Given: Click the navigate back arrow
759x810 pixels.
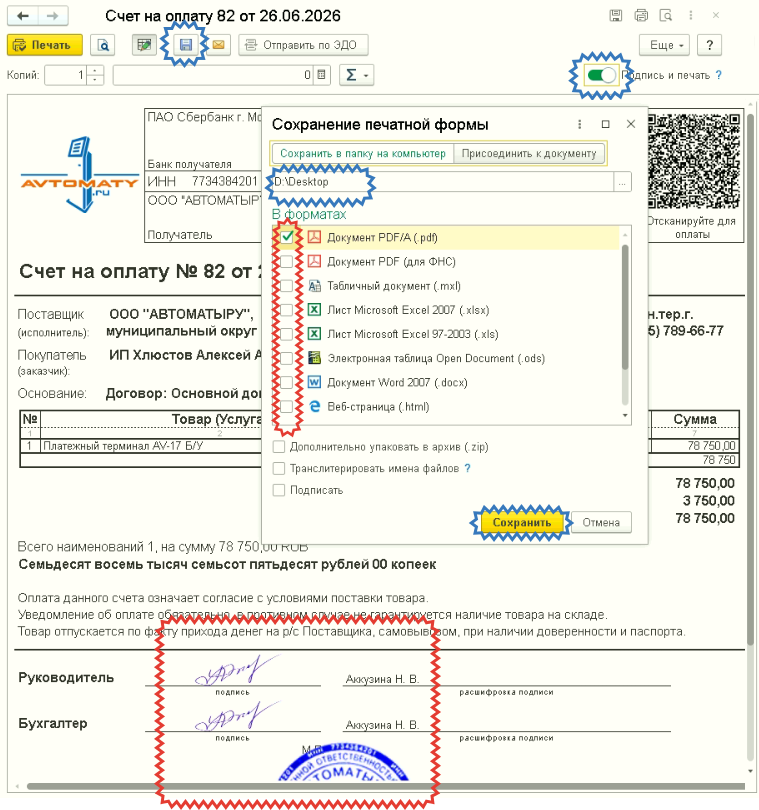Looking at the screenshot, I should (23, 16).
